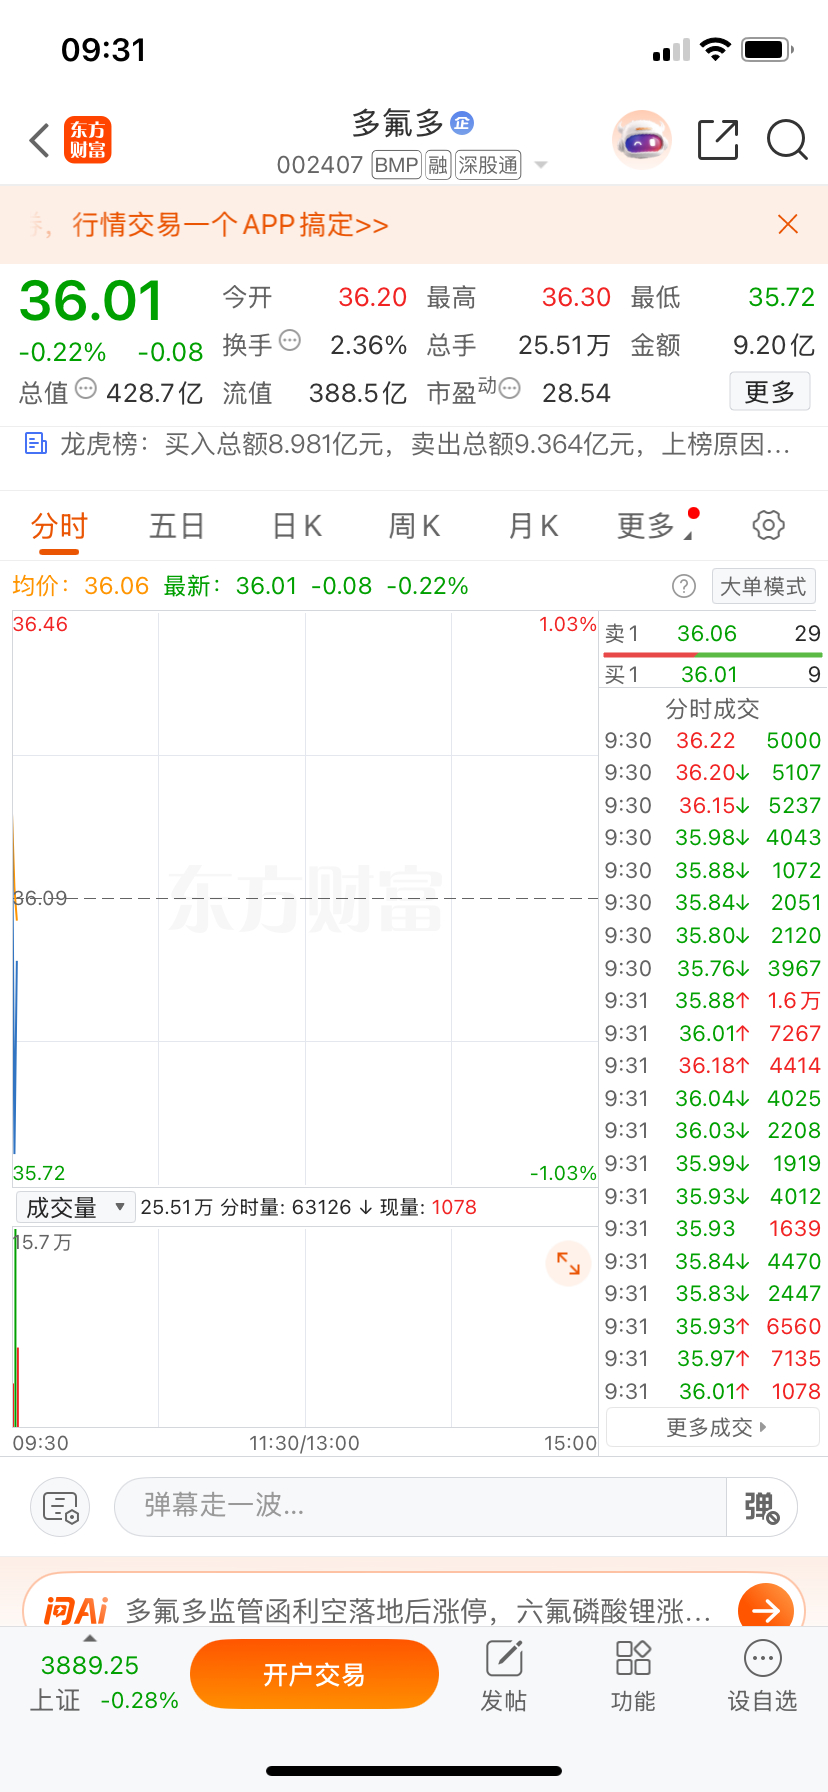Expand the chart to fullscreen icon
Image resolution: width=828 pixels, height=1792 pixels.
[568, 1263]
